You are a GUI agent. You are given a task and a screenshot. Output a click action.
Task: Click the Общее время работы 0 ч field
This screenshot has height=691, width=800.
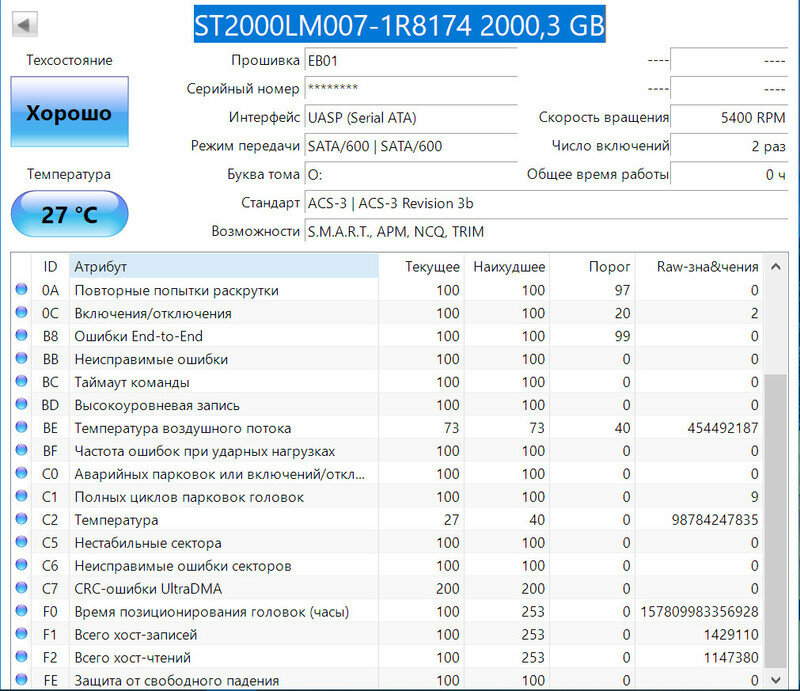pos(729,175)
